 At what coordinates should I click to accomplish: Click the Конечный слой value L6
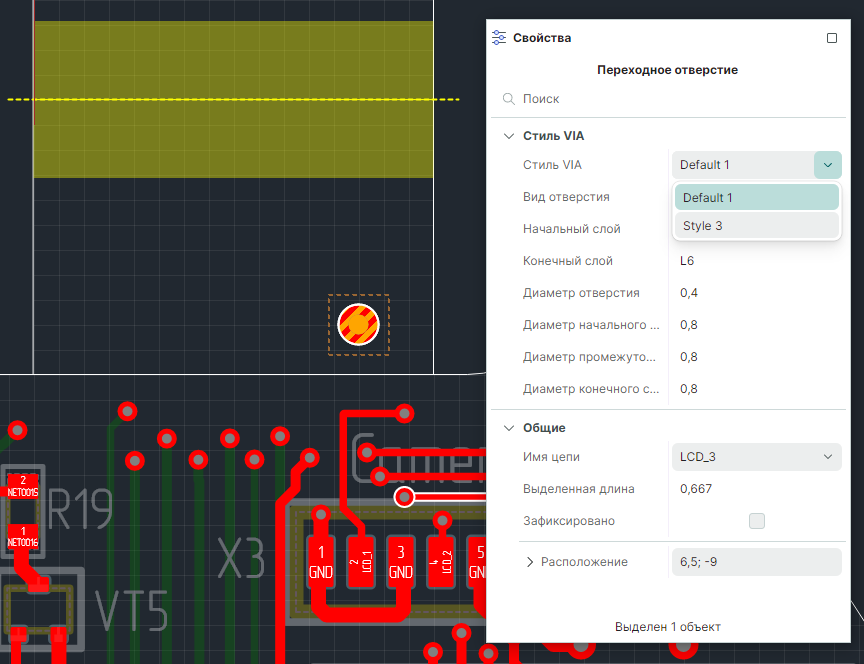tap(687, 261)
